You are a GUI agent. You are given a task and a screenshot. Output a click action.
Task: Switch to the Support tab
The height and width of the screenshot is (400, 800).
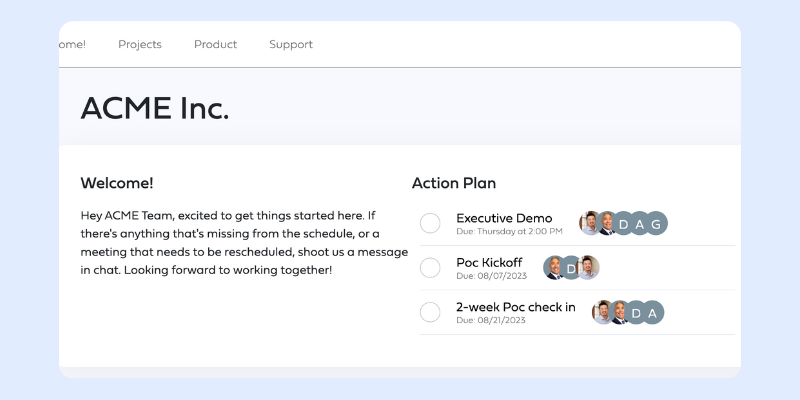pyautogui.click(x=291, y=44)
